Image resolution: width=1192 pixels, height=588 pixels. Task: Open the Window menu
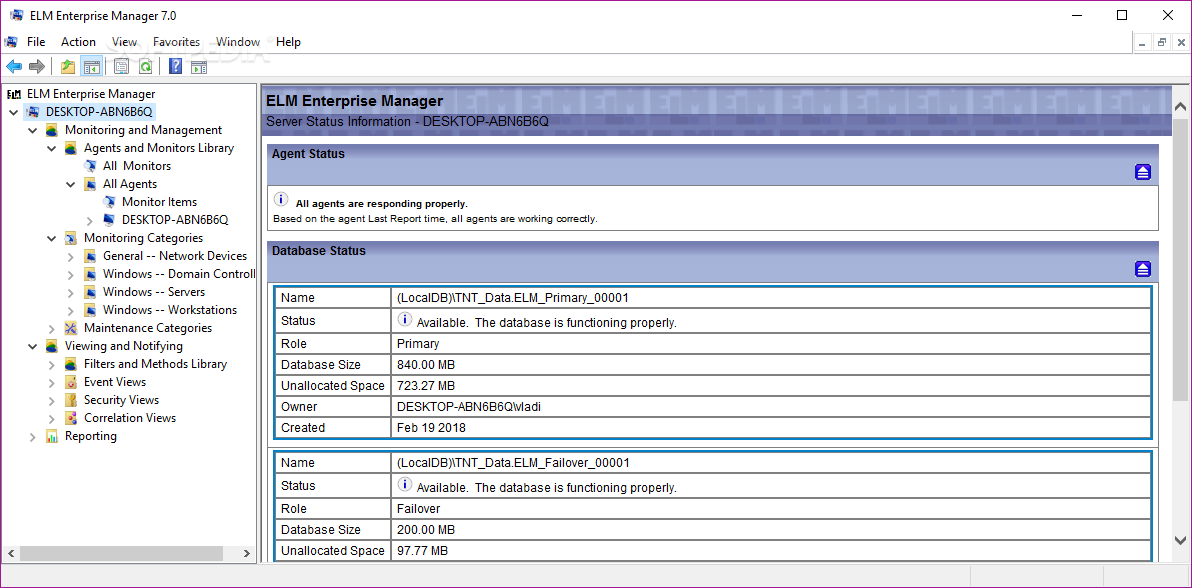click(238, 42)
